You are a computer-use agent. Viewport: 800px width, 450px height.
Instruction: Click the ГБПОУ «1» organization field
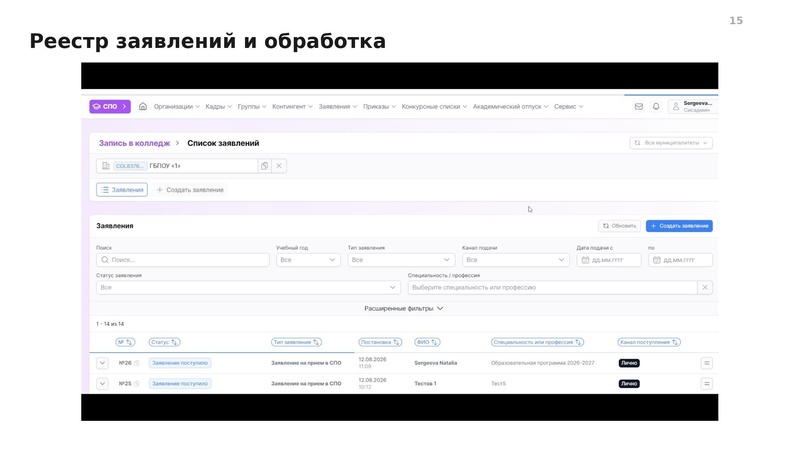[177, 166]
